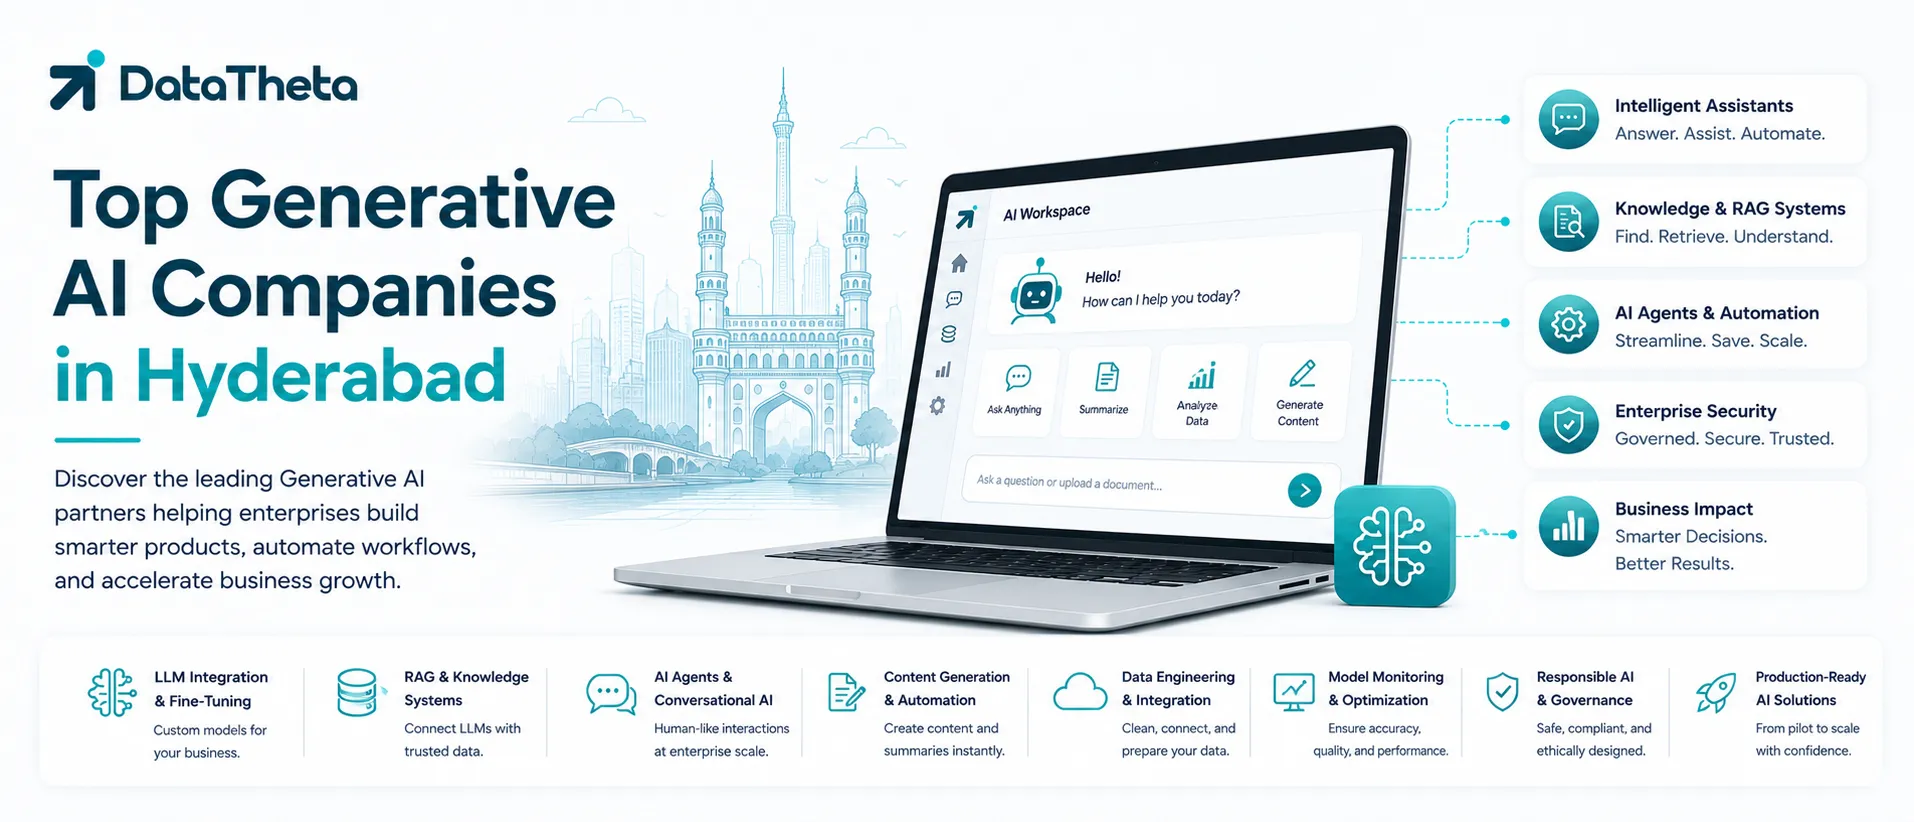Open the chat icon in AI Workspace sidebar
The width and height of the screenshot is (1914, 822).
pyautogui.click(x=954, y=299)
